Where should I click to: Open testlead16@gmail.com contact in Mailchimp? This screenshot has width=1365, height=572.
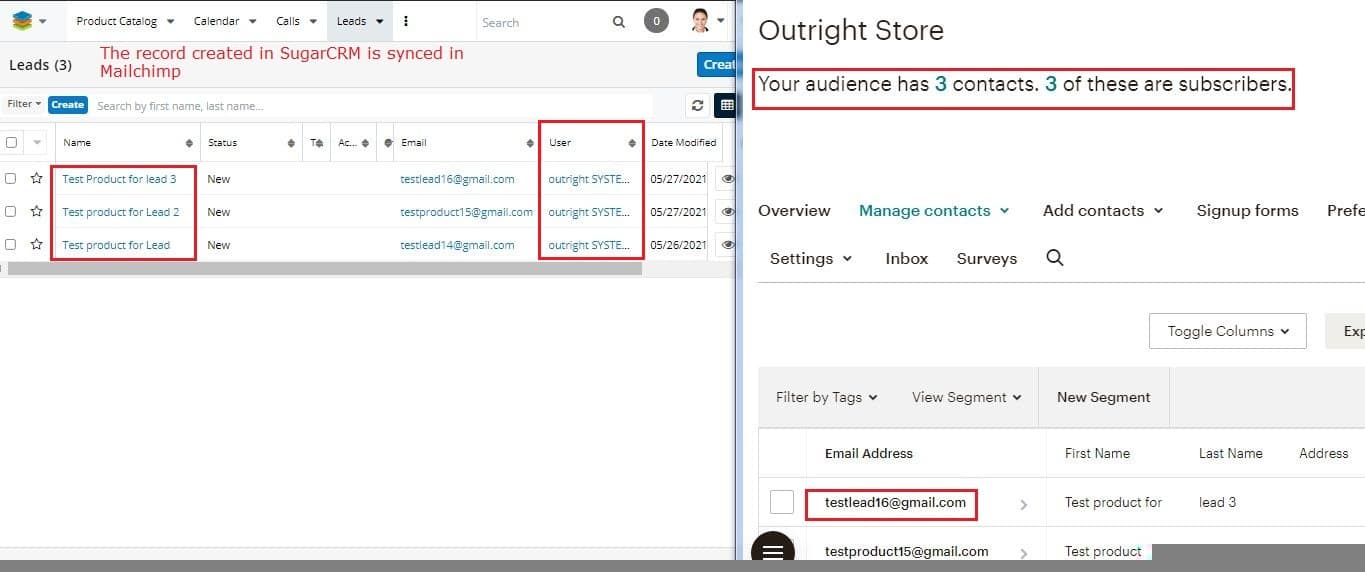coord(895,503)
